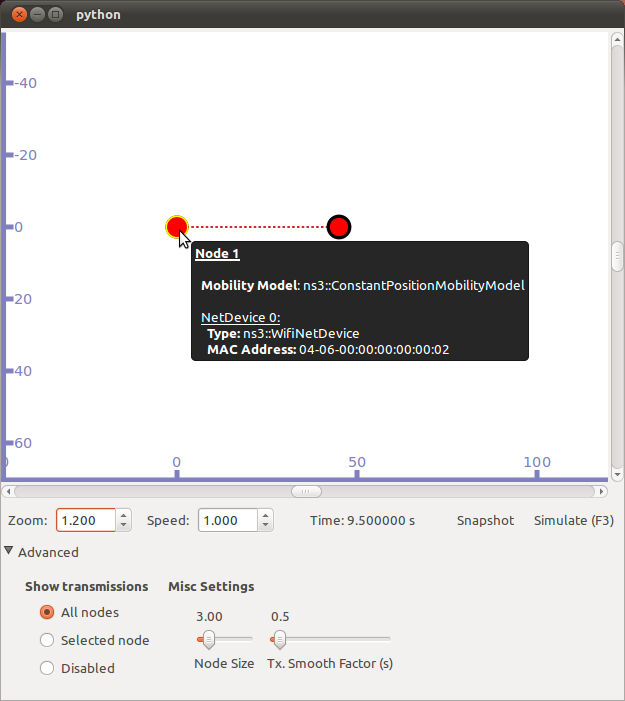The width and height of the screenshot is (625, 701).
Task: Click the Advanced label
Action: (x=48, y=552)
